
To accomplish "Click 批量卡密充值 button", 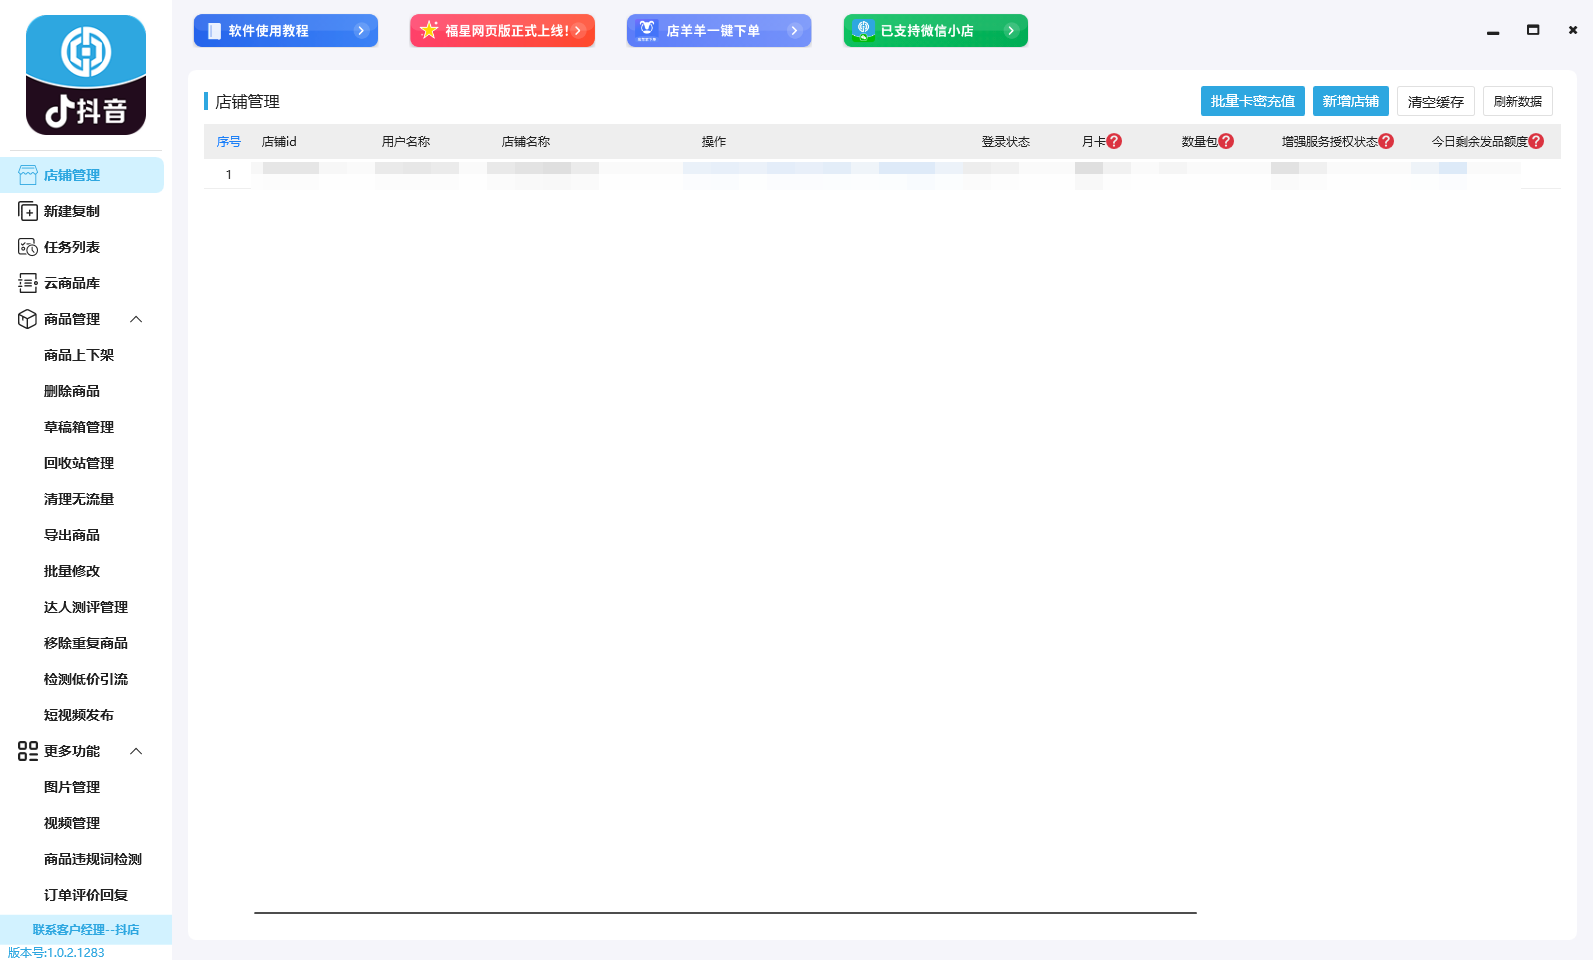I will [1253, 101].
